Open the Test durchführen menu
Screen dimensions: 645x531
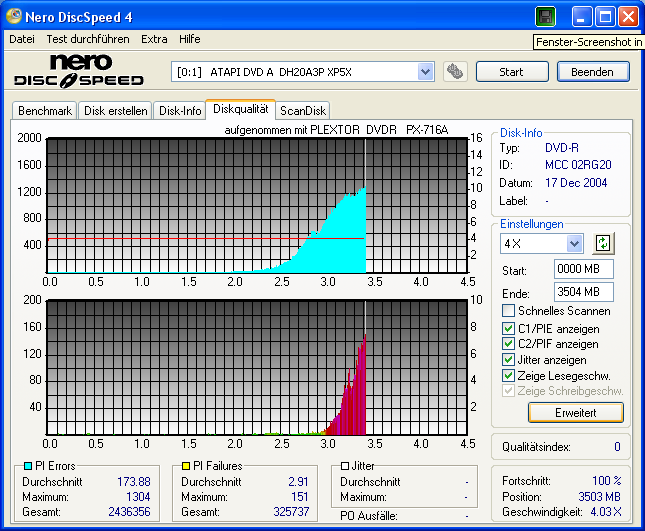[x=87, y=39]
